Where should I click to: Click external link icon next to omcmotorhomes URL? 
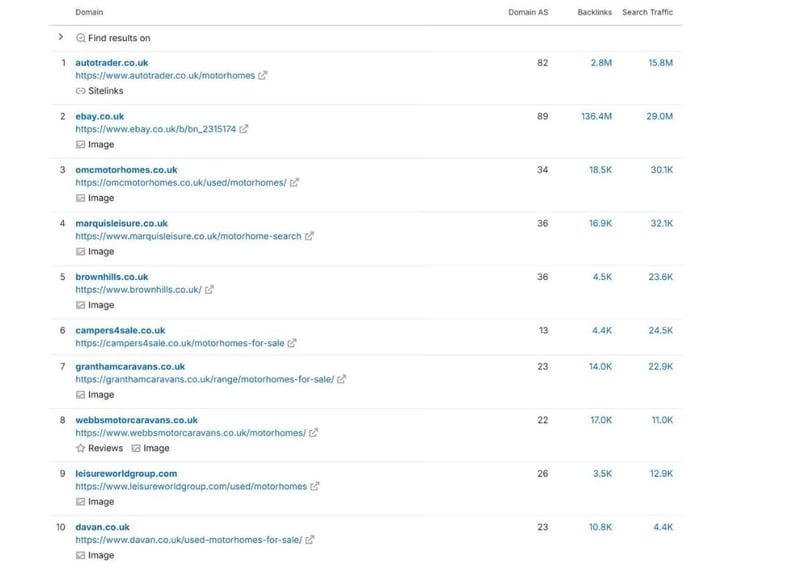(x=294, y=182)
